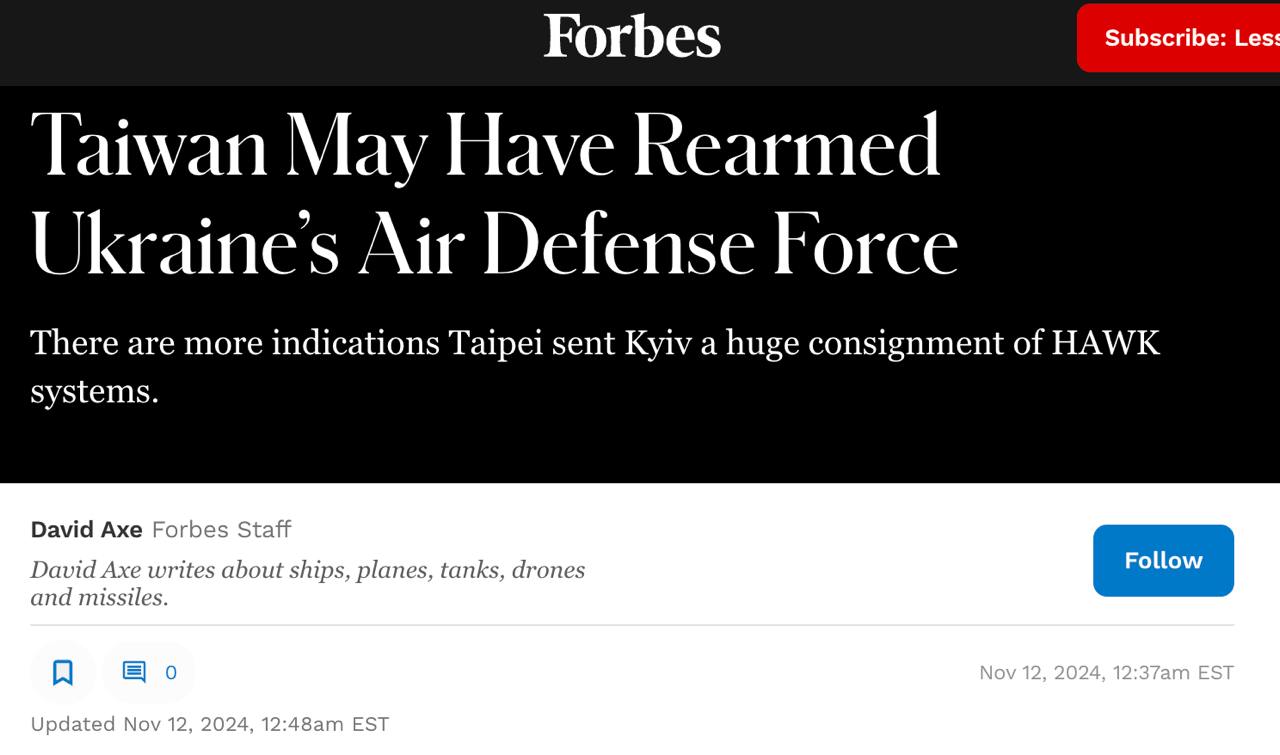This screenshot has height=755, width=1280.
Task: Click the published time "12:37am EST"
Action: pos(1174,673)
